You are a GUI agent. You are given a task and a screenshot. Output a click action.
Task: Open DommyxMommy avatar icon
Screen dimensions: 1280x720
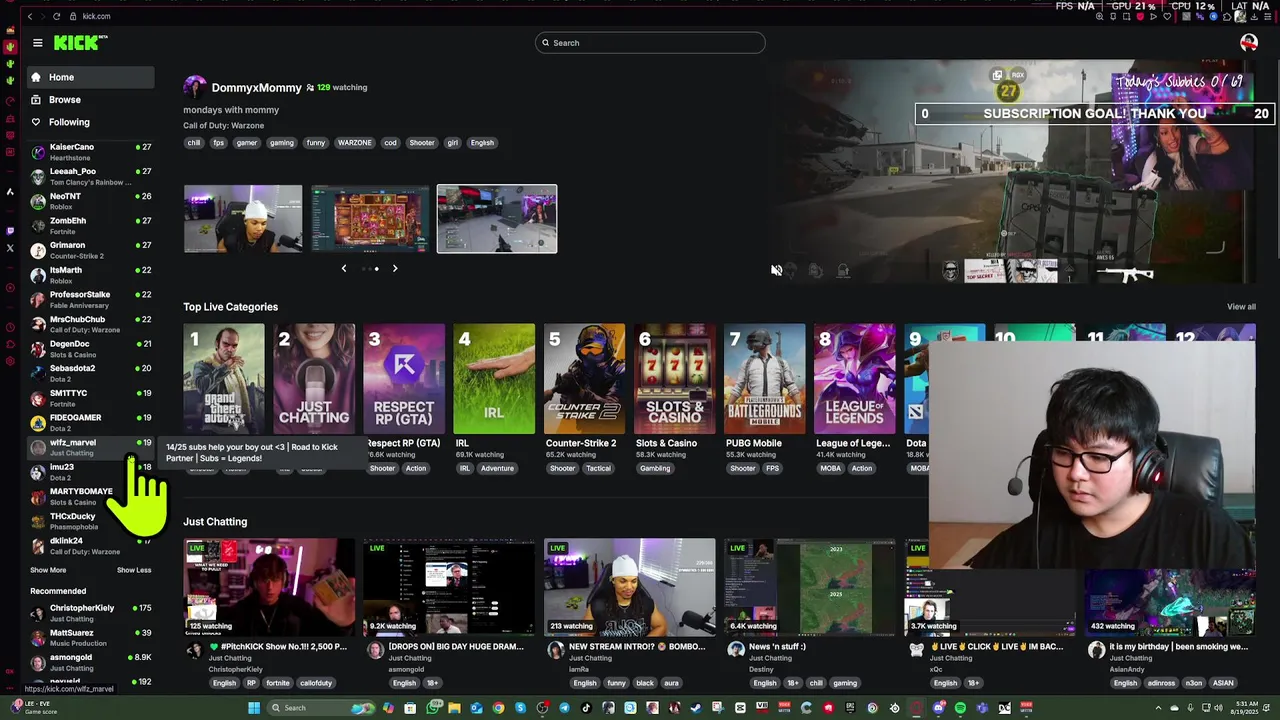195,87
